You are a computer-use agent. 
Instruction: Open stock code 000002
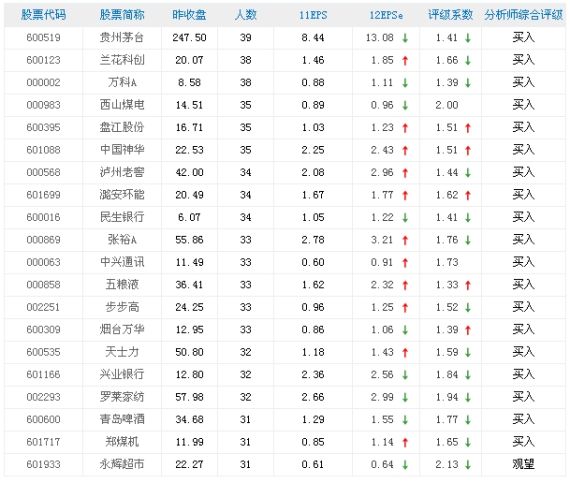click(x=43, y=82)
